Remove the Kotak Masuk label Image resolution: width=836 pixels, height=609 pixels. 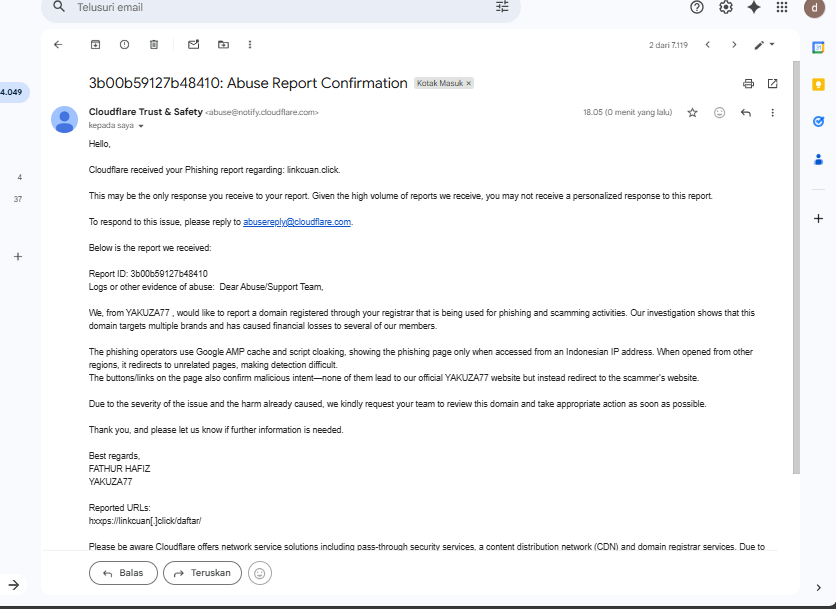click(x=469, y=84)
